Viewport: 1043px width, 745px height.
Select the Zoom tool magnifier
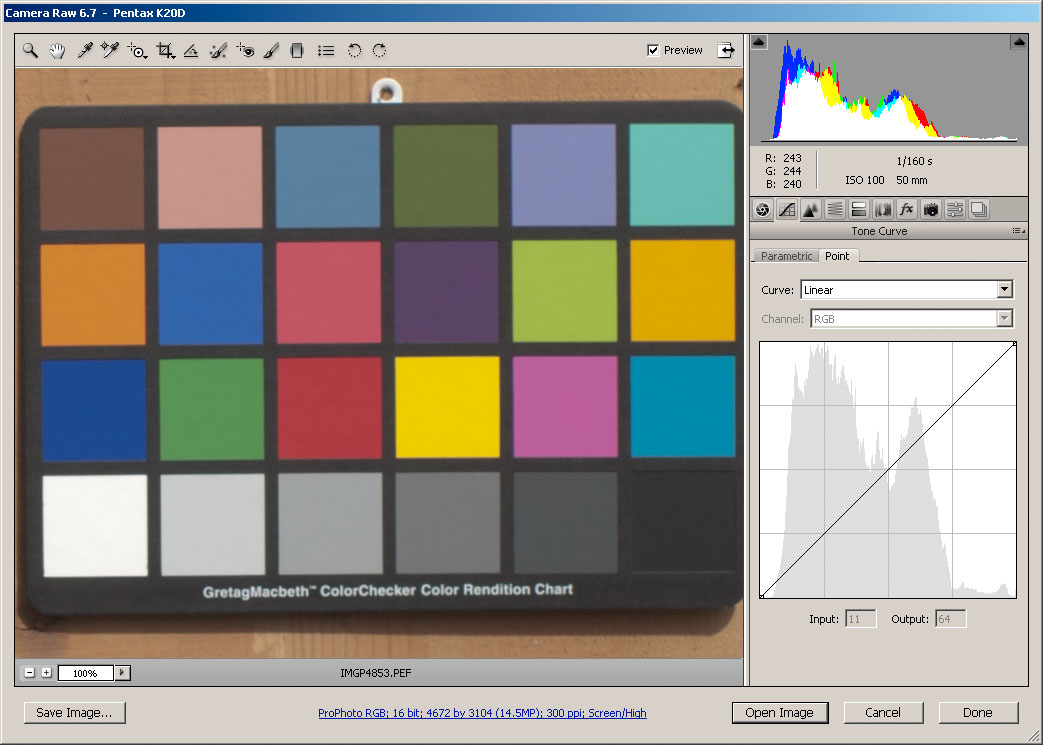click(30, 51)
